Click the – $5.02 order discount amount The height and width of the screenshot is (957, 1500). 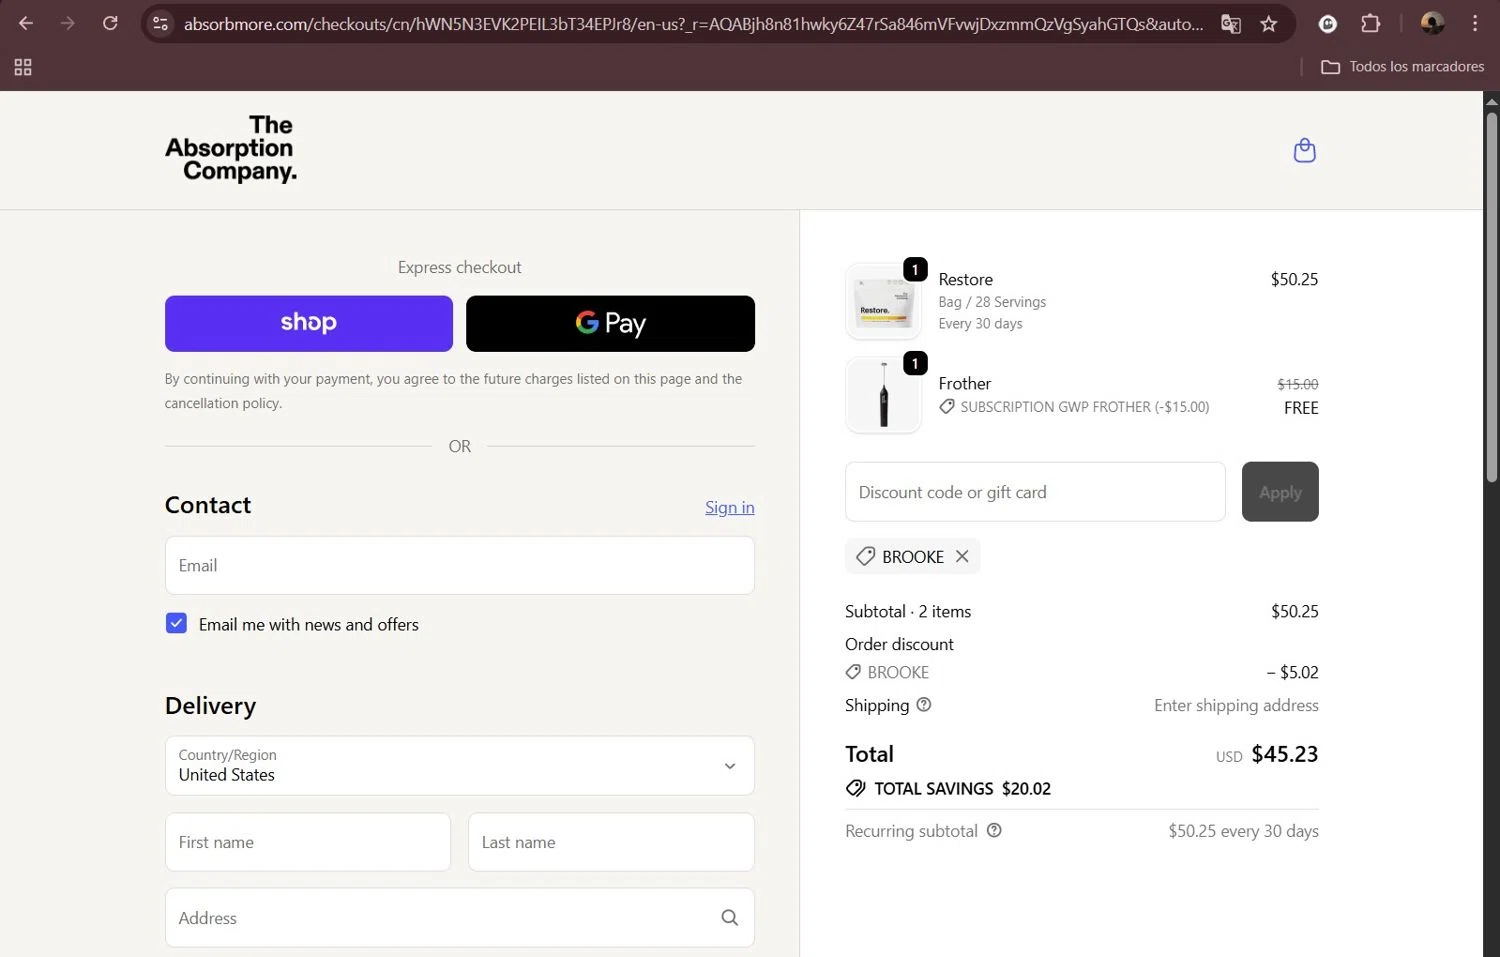(x=1292, y=672)
